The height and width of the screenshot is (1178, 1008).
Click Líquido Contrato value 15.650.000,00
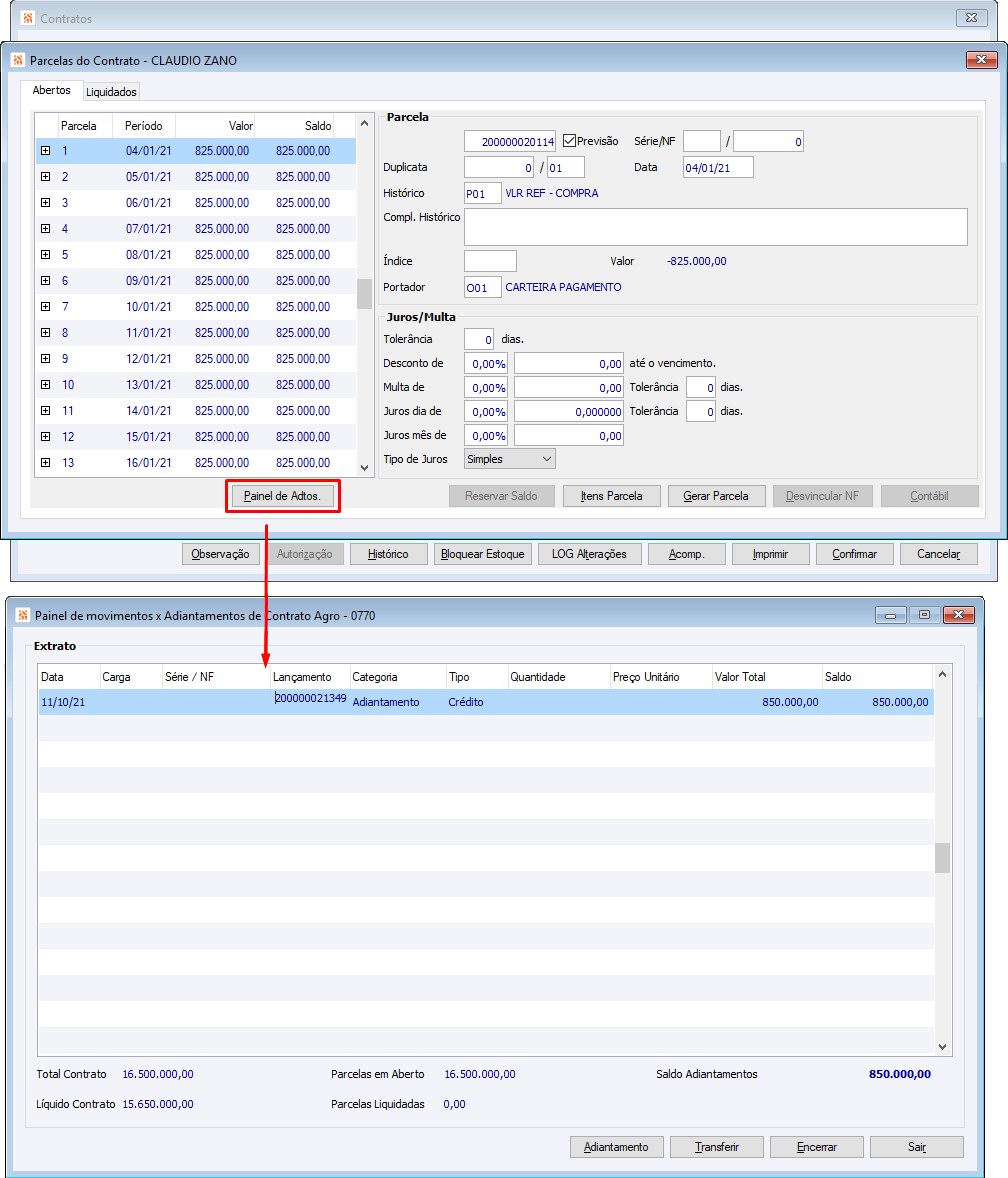click(x=158, y=1104)
